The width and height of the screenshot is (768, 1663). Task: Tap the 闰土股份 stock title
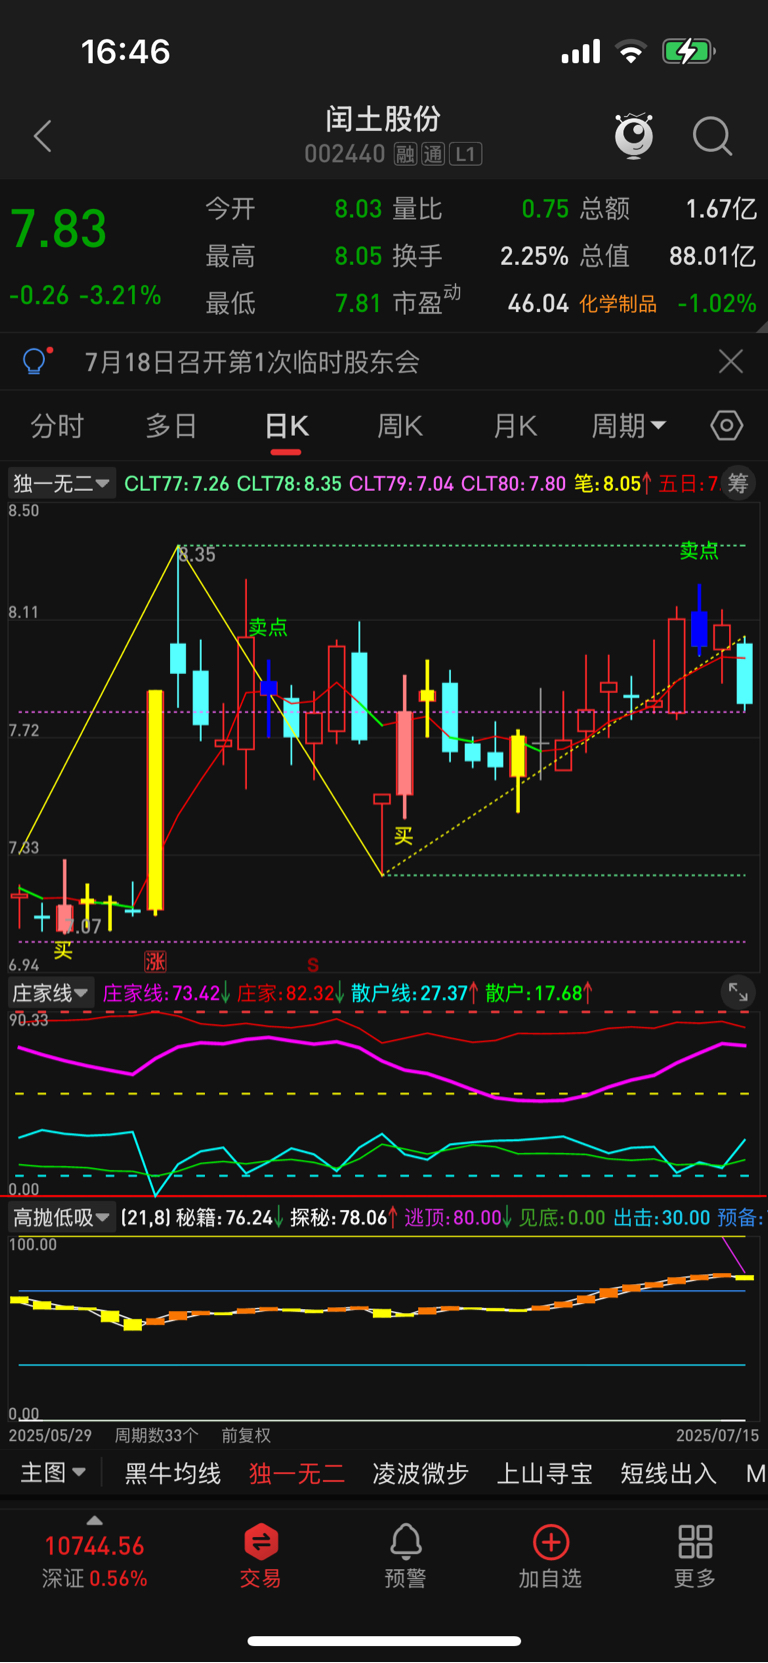coord(383,119)
